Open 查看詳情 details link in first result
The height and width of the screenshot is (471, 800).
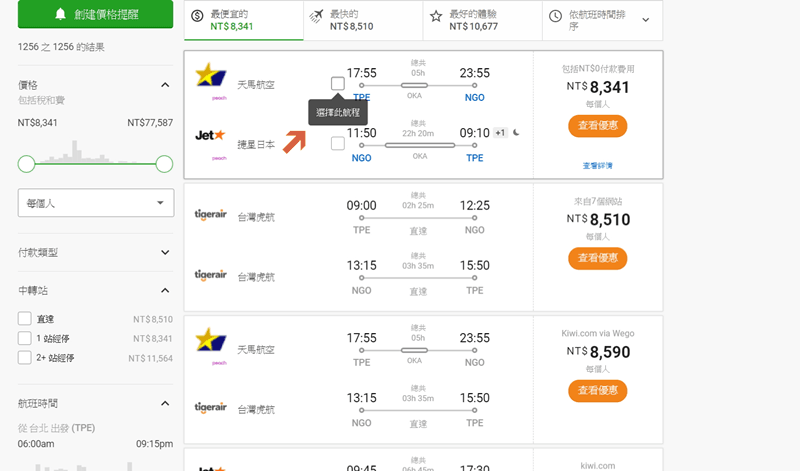pos(597,165)
